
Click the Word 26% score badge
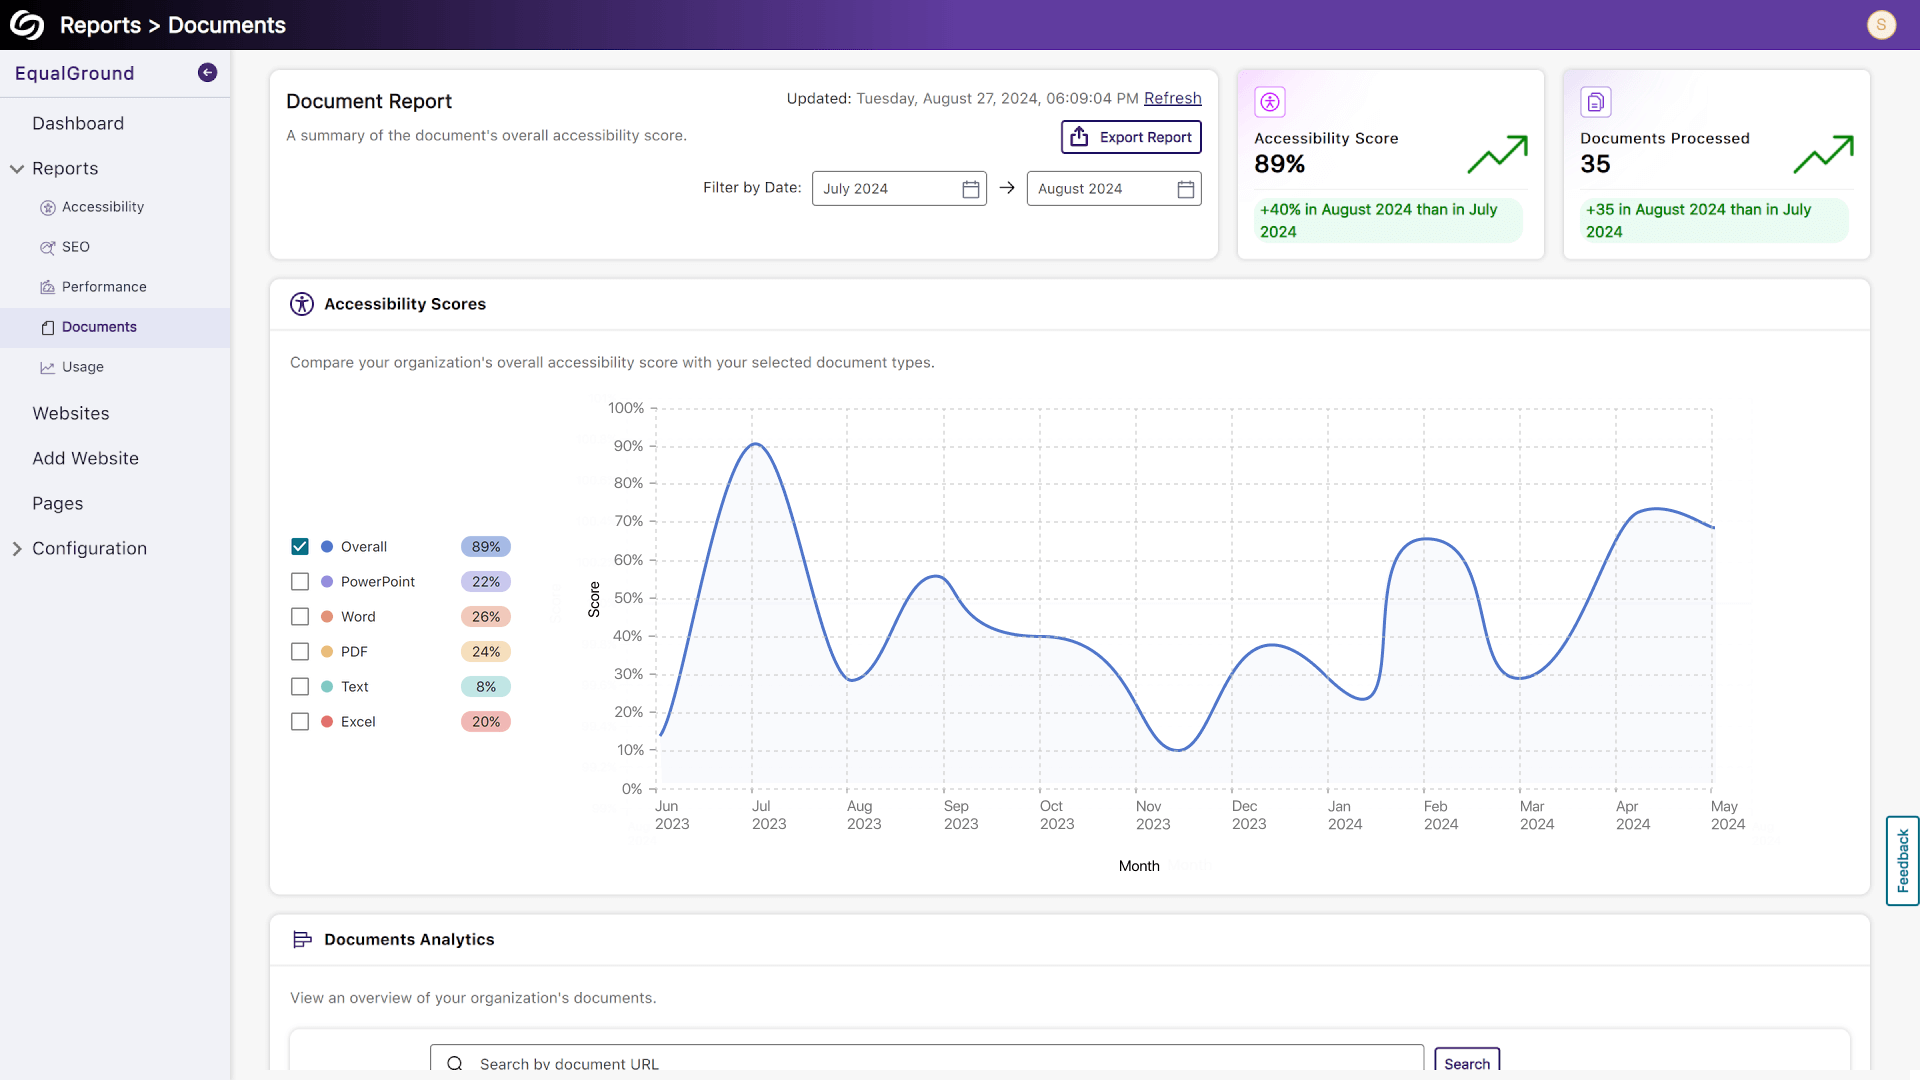click(x=486, y=617)
